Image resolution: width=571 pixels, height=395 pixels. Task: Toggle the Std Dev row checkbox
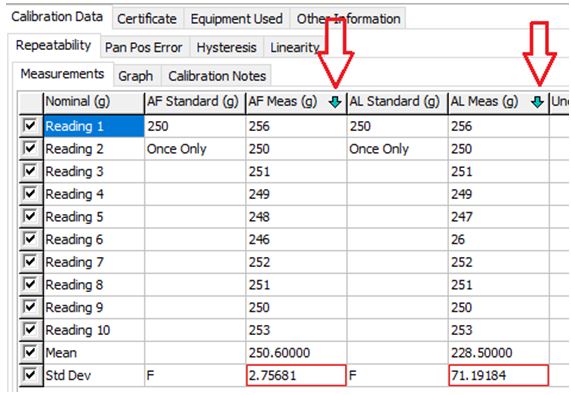(x=30, y=375)
